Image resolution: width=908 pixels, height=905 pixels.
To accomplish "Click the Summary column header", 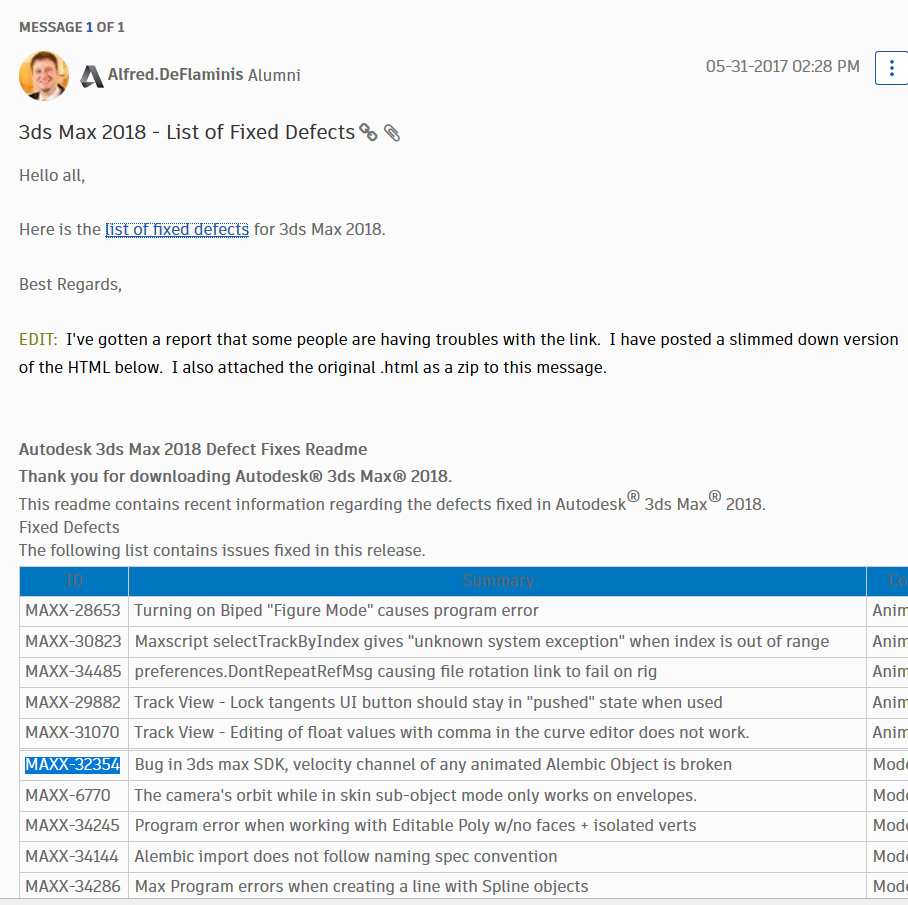I will tap(497, 581).
